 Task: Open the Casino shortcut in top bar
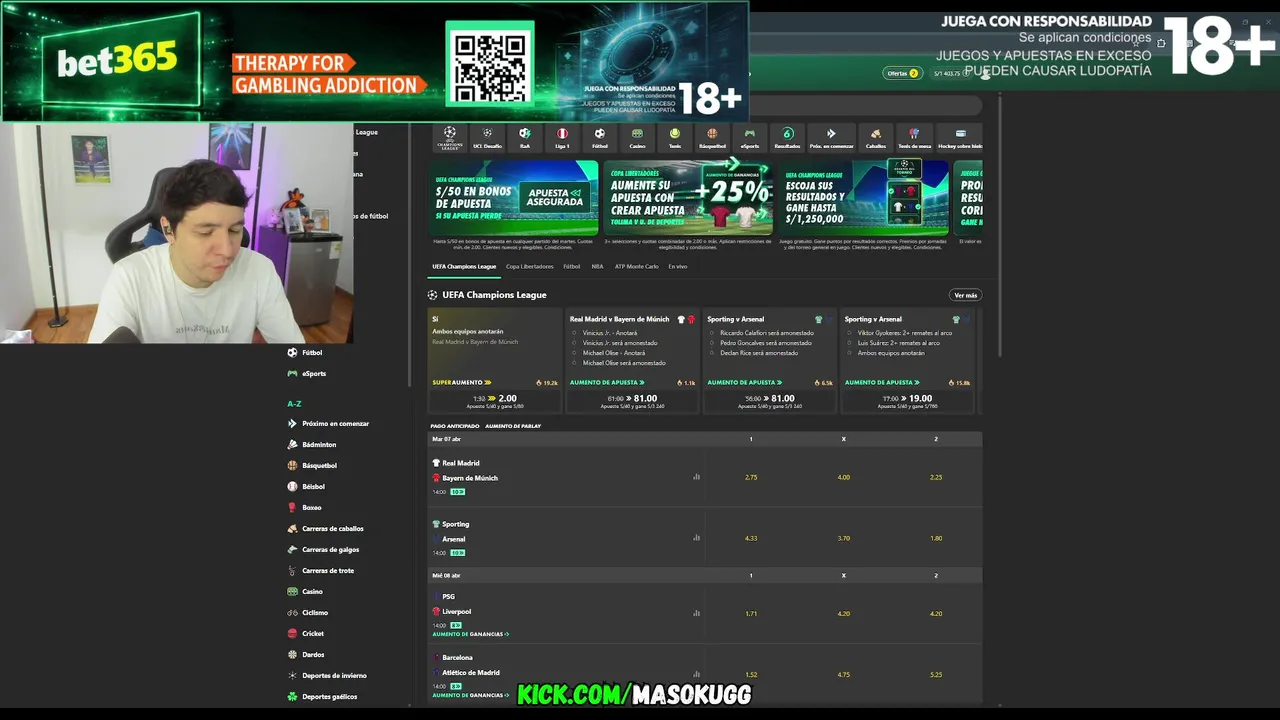[x=637, y=138]
